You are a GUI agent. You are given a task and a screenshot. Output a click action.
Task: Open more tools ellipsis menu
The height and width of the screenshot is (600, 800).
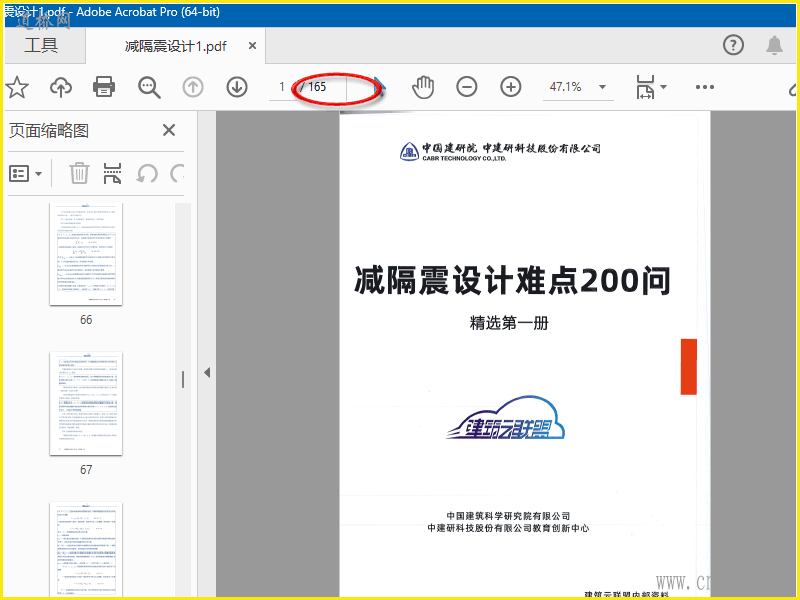[x=705, y=87]
